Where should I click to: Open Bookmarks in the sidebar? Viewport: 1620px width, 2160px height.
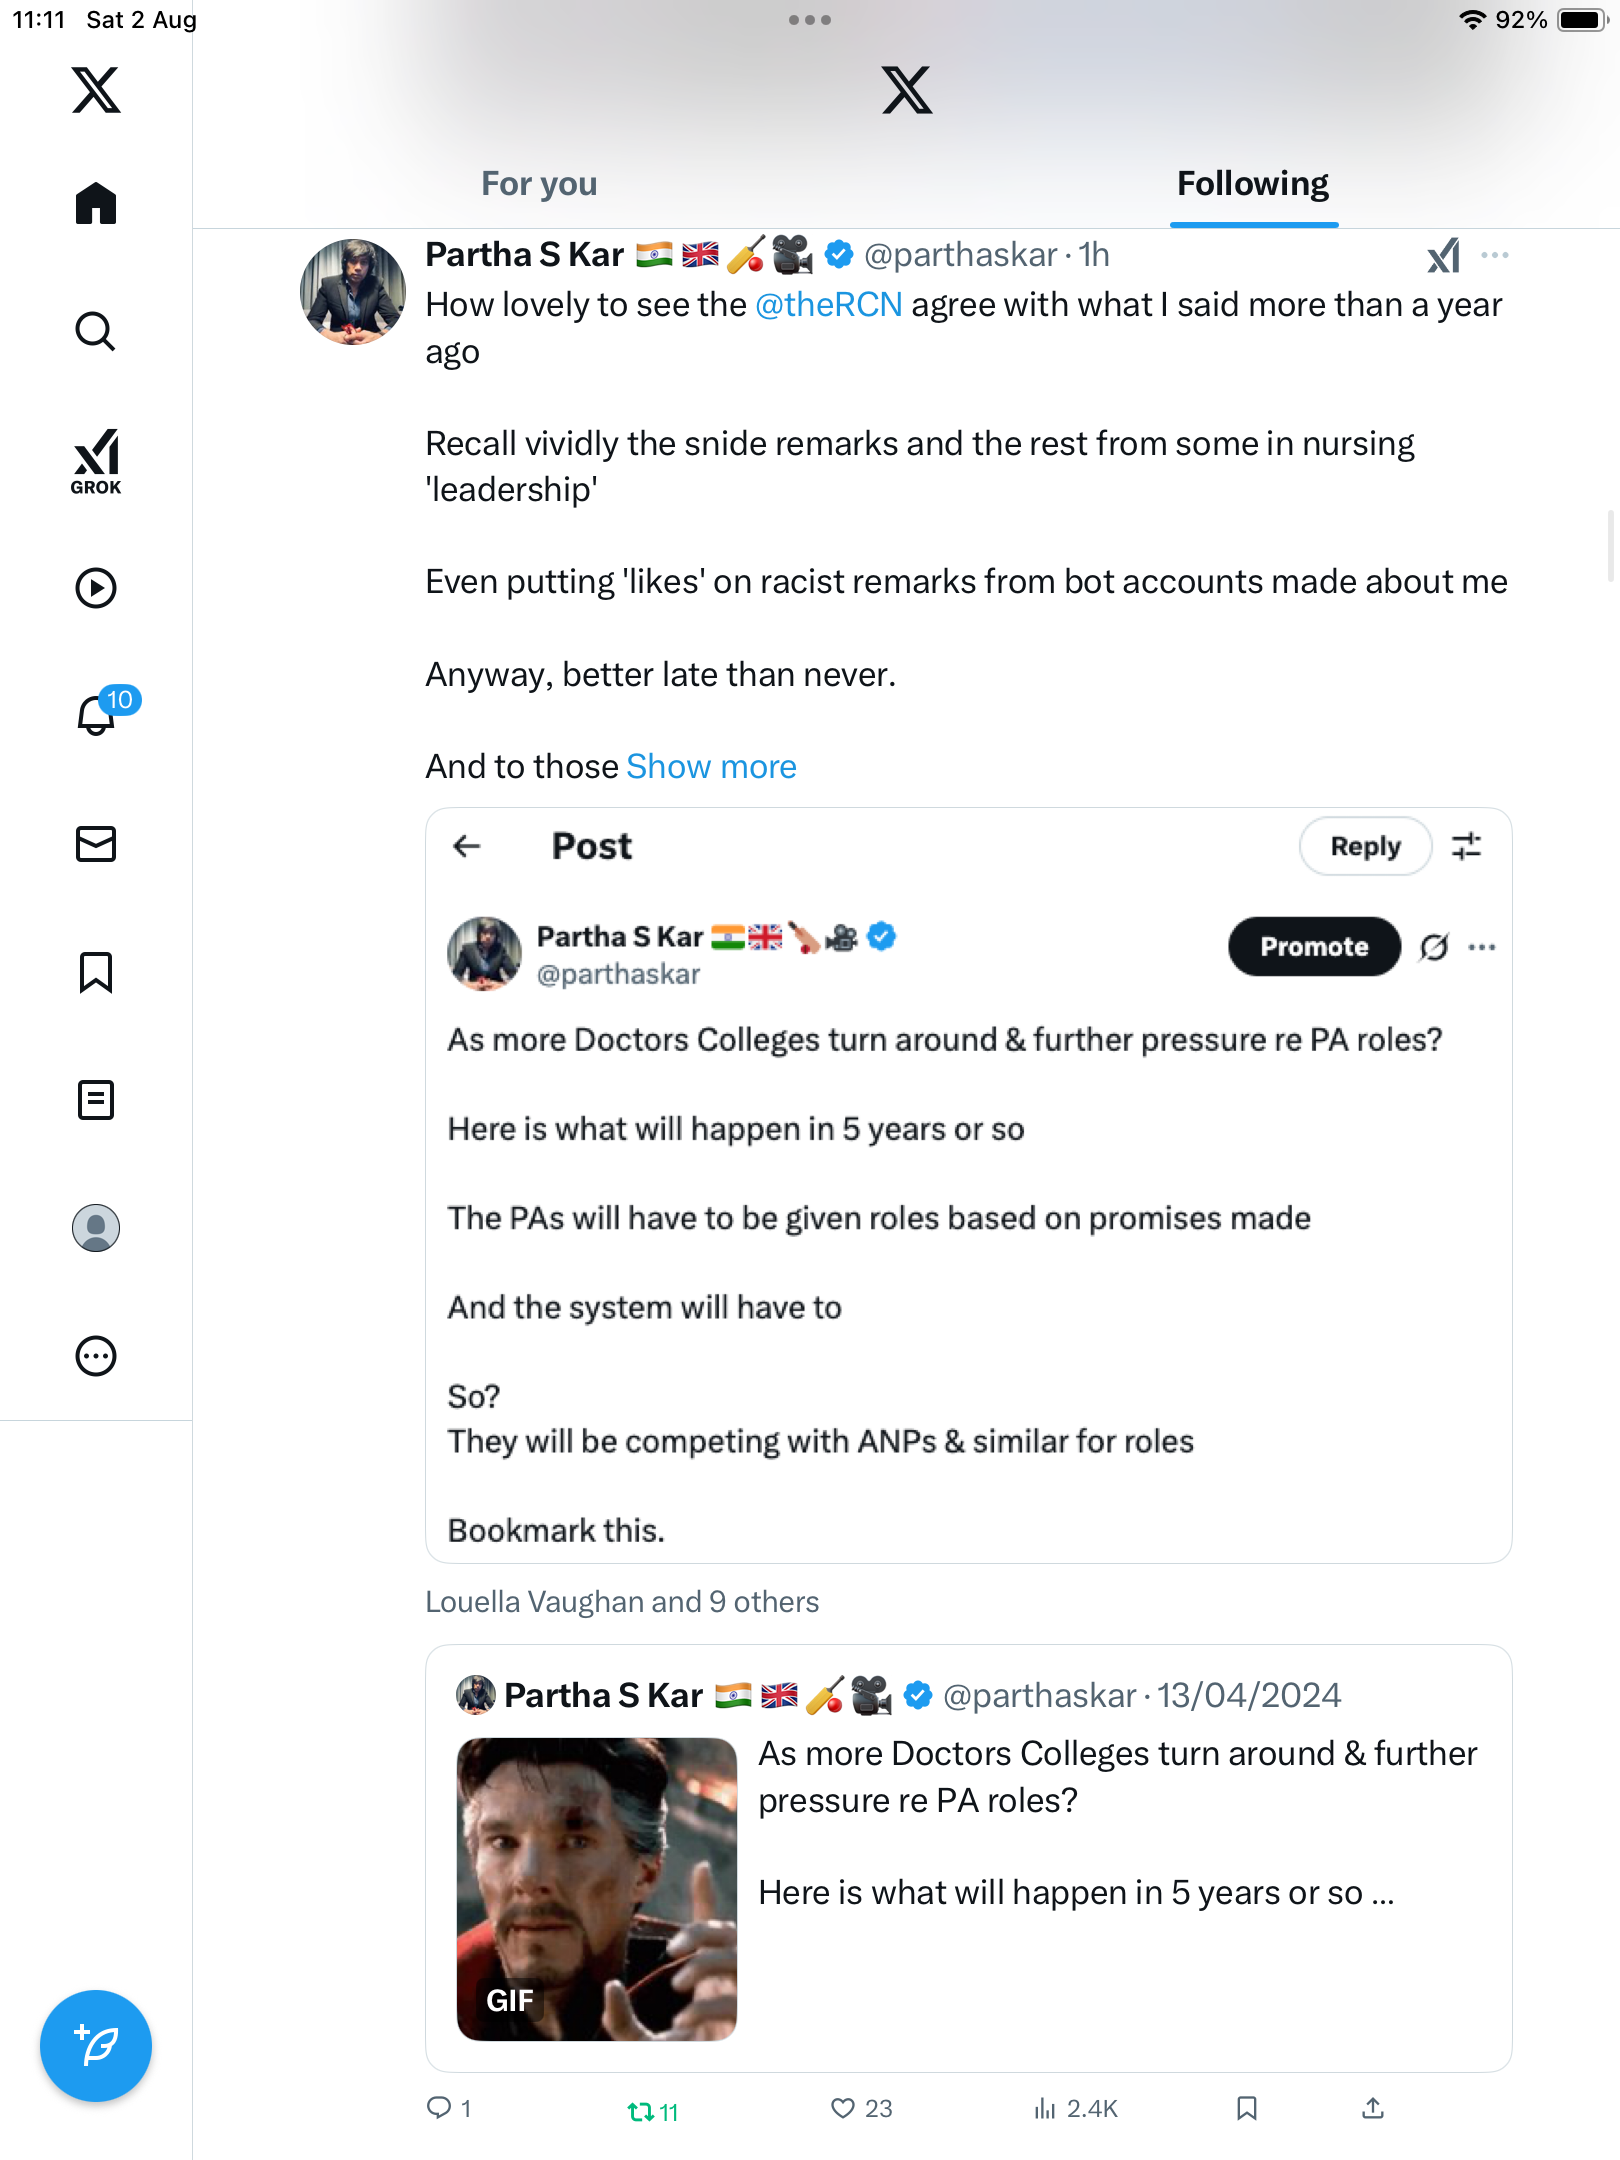coord(96,972)
